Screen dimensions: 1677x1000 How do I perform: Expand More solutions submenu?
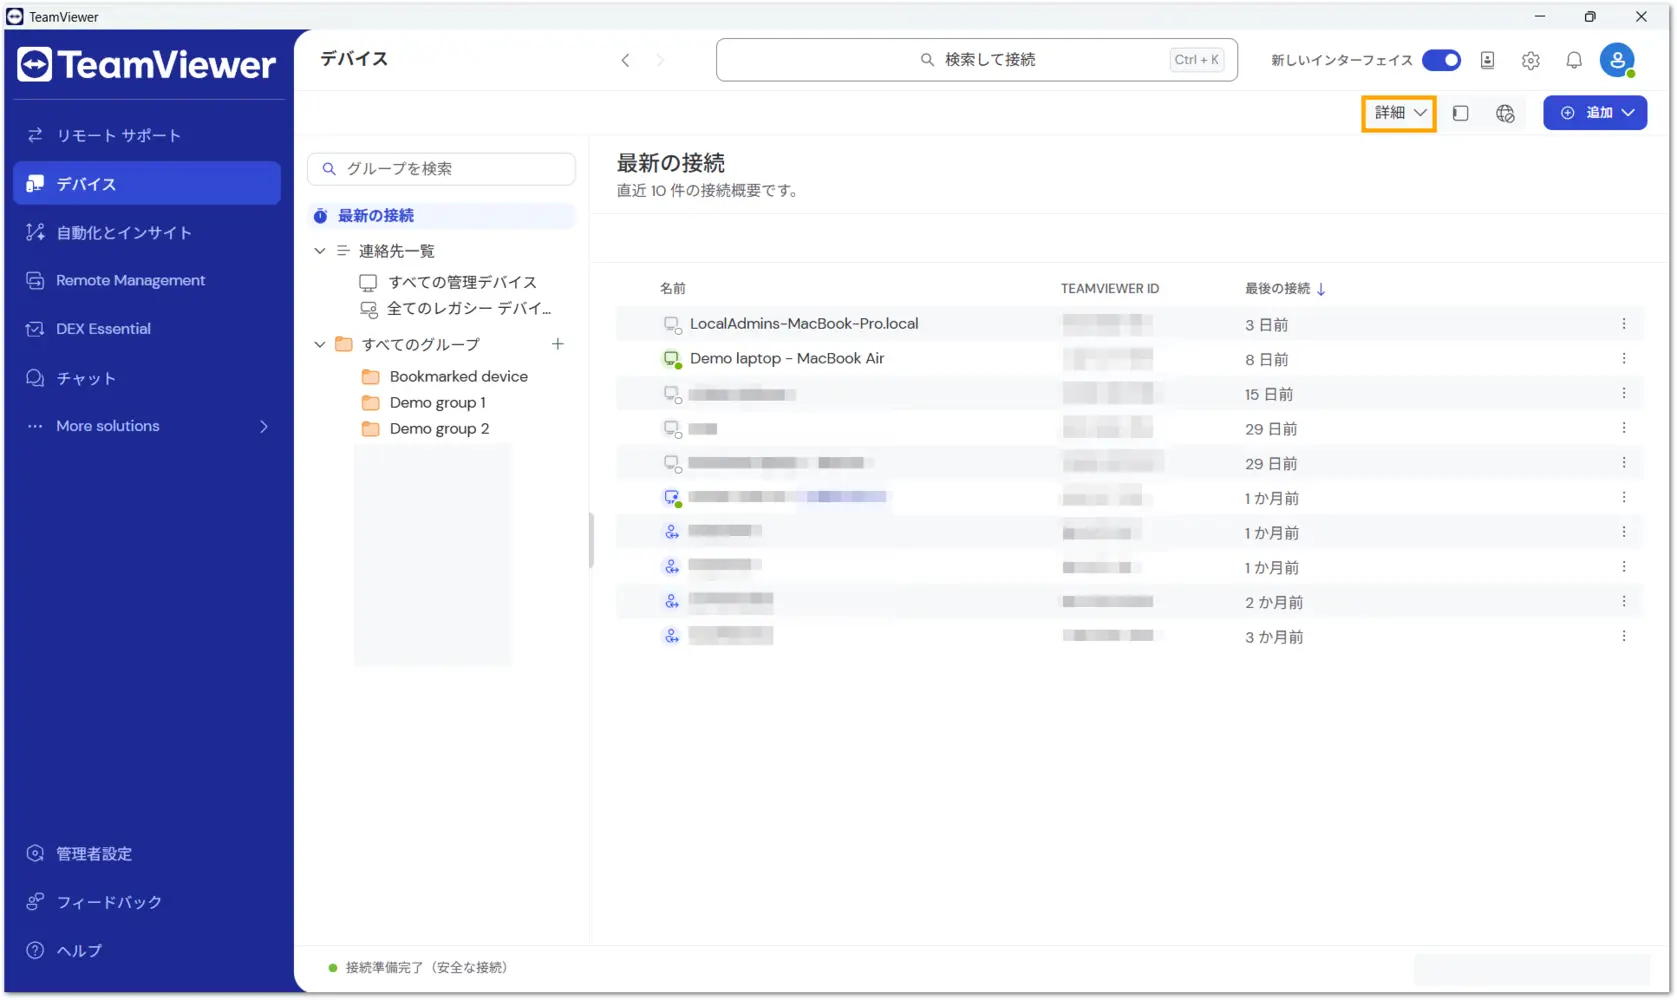[x=147, y=426]
